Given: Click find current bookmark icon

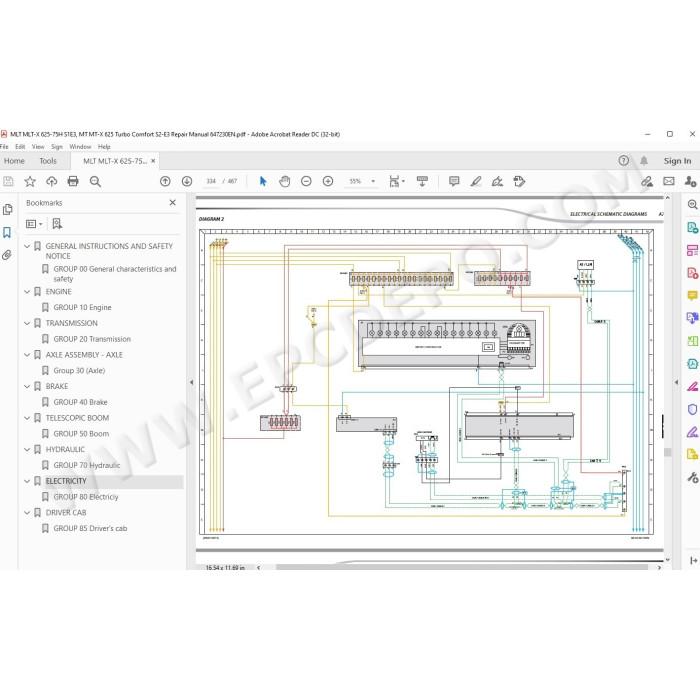Looking at the screenshot, I should [57, 224].
